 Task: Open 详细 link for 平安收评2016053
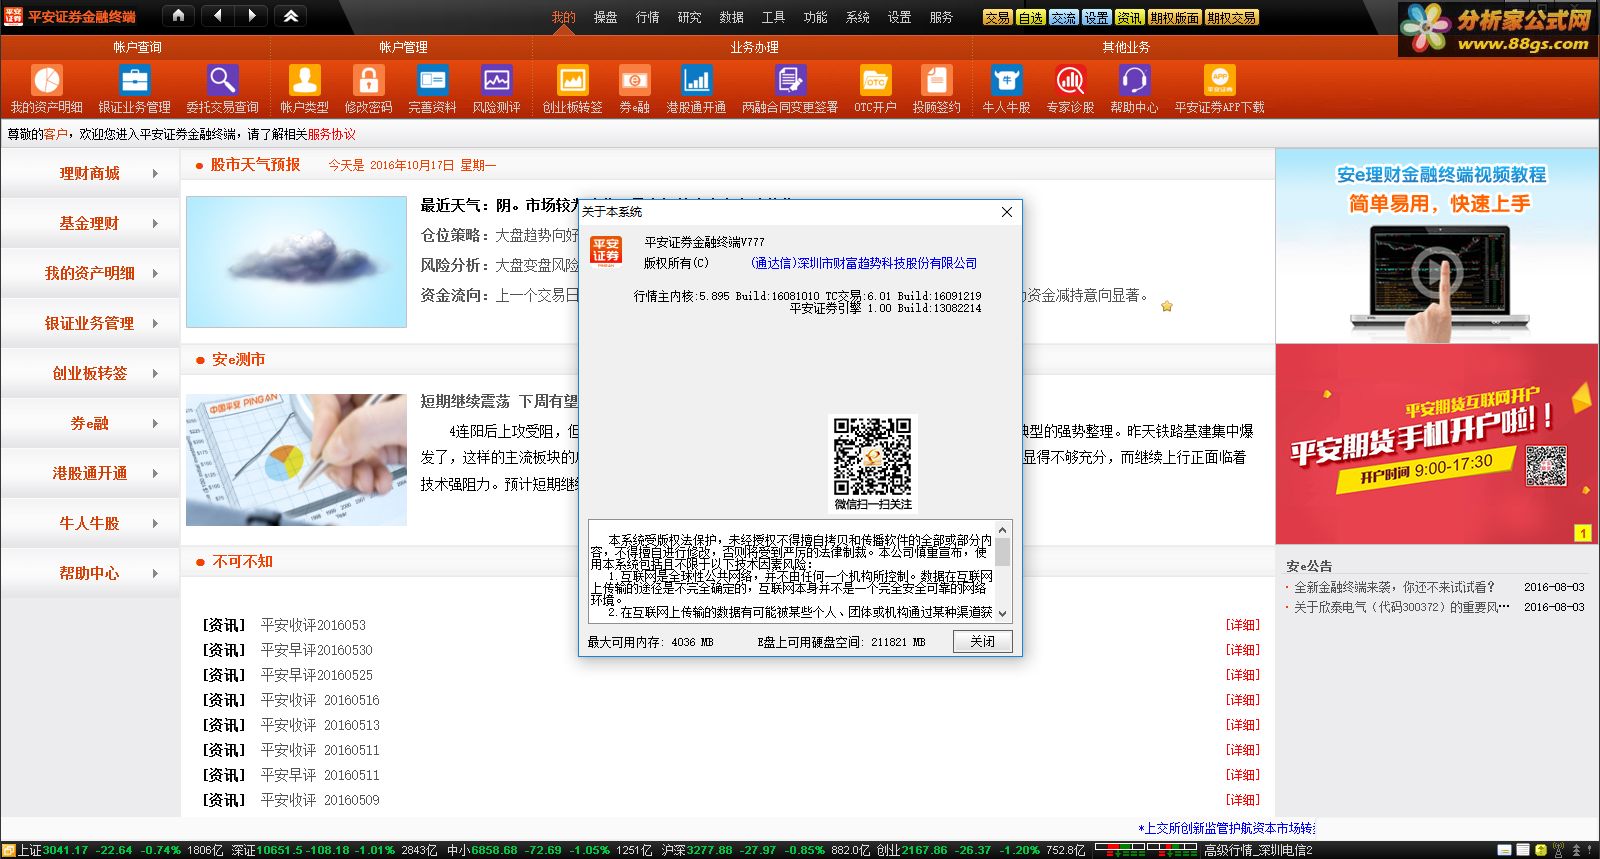pyautogui.click(x=1243, y=625)
